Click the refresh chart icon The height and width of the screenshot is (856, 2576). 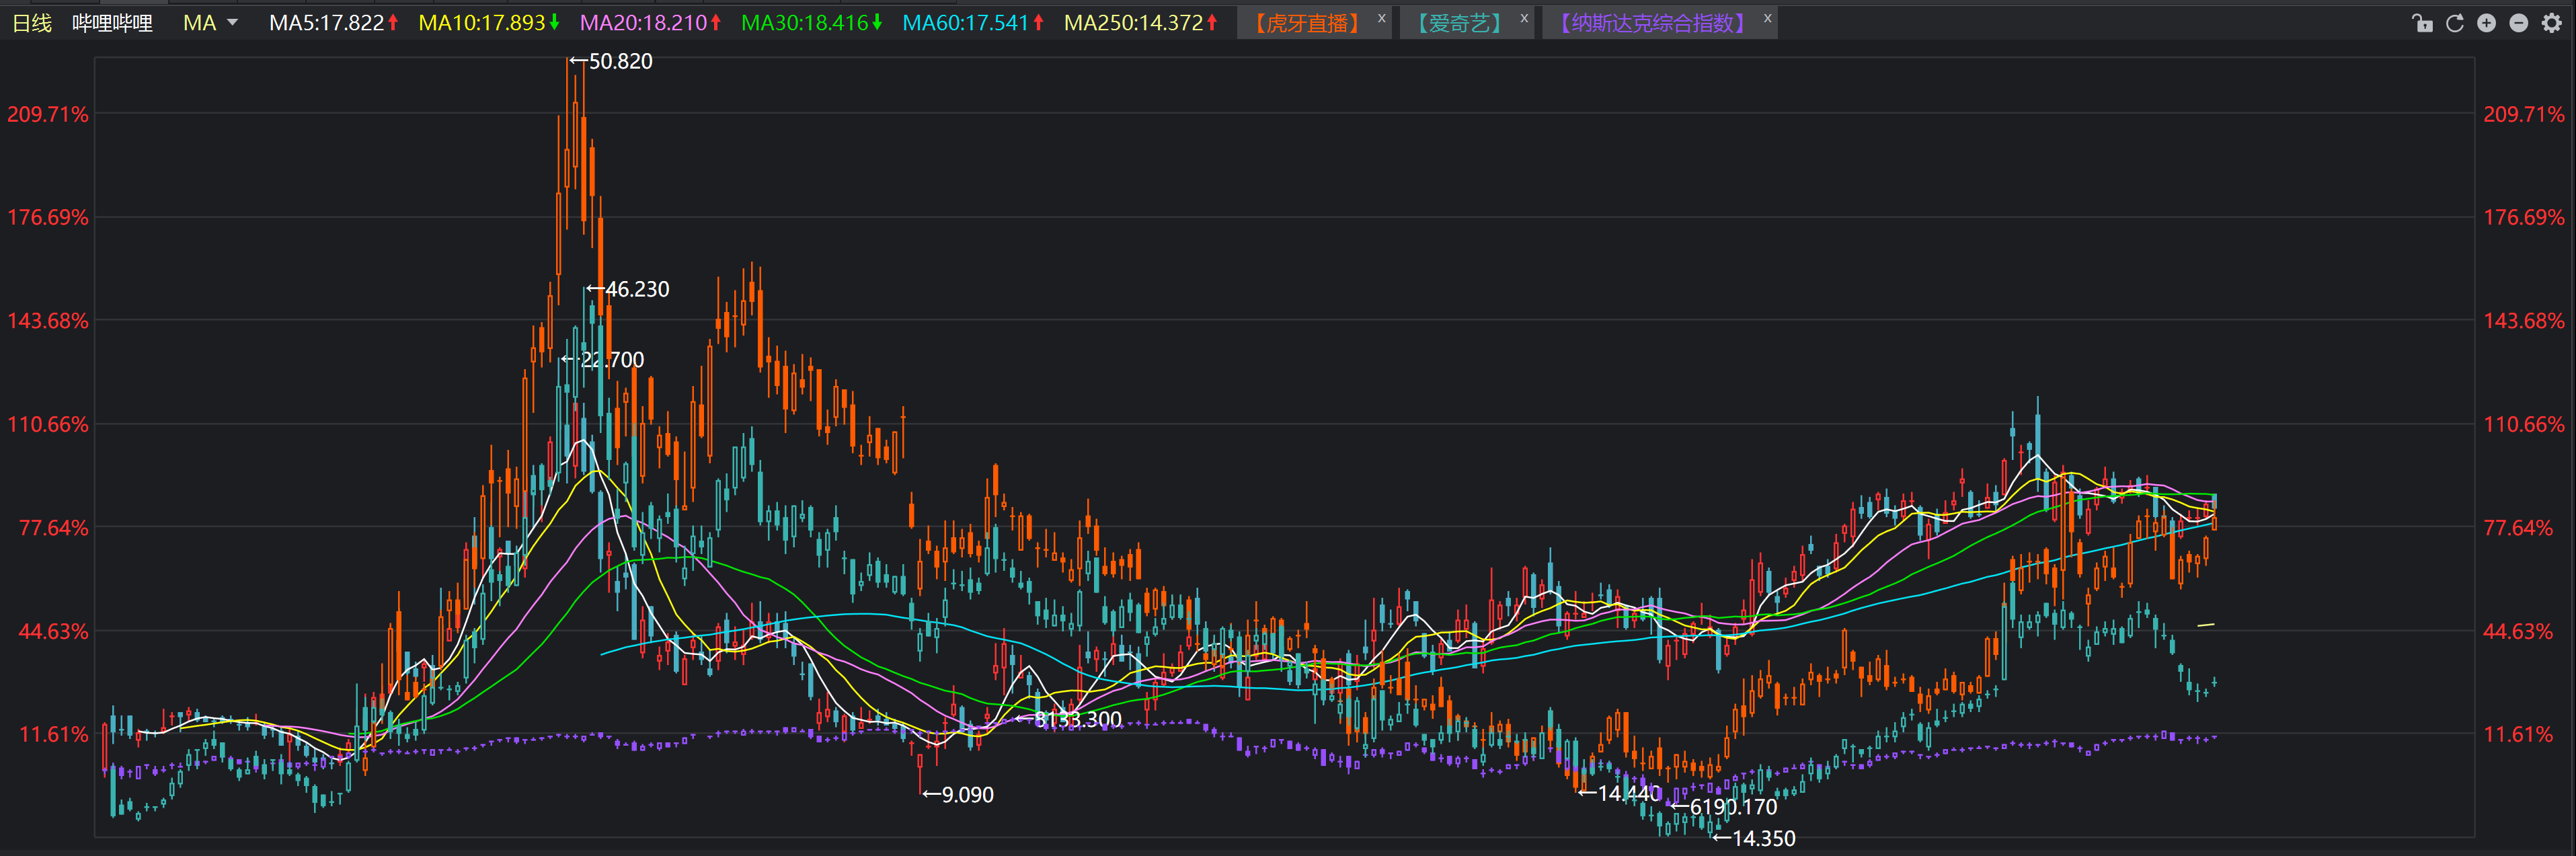pos(2455,23)
